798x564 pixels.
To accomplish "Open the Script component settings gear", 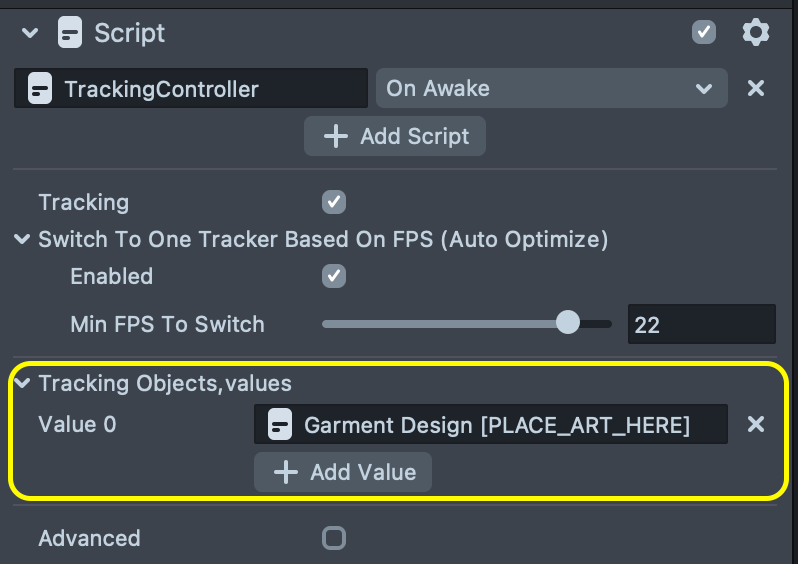I will point(756,33).
